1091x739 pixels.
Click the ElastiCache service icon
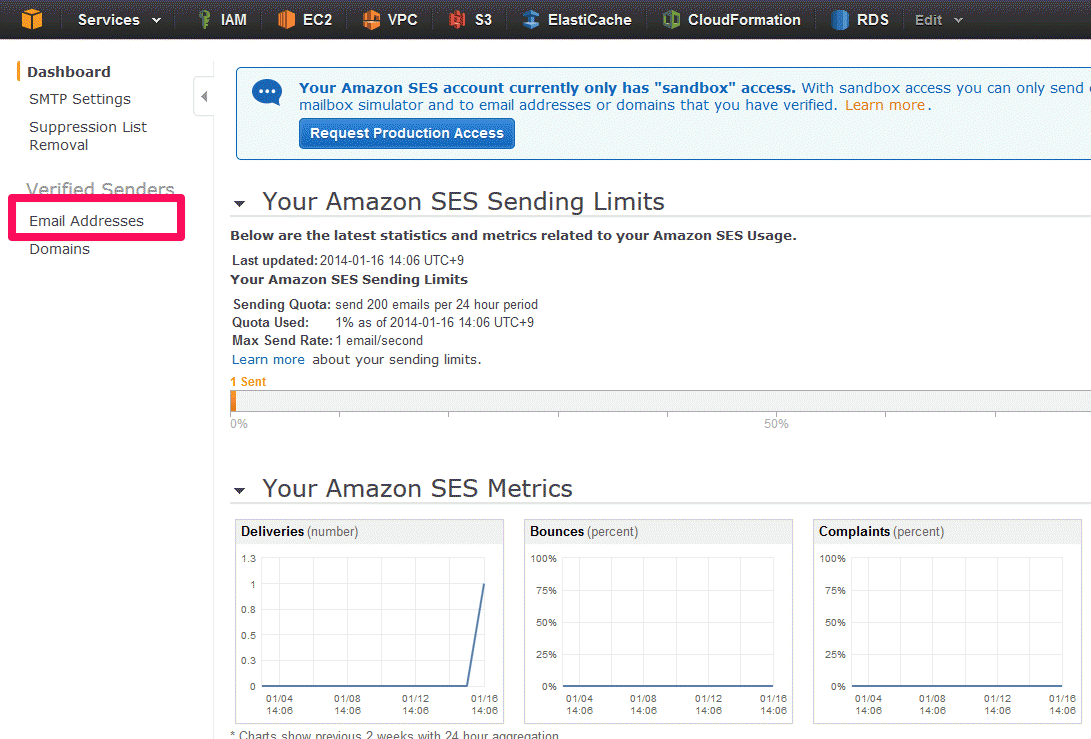pos(531,19)
